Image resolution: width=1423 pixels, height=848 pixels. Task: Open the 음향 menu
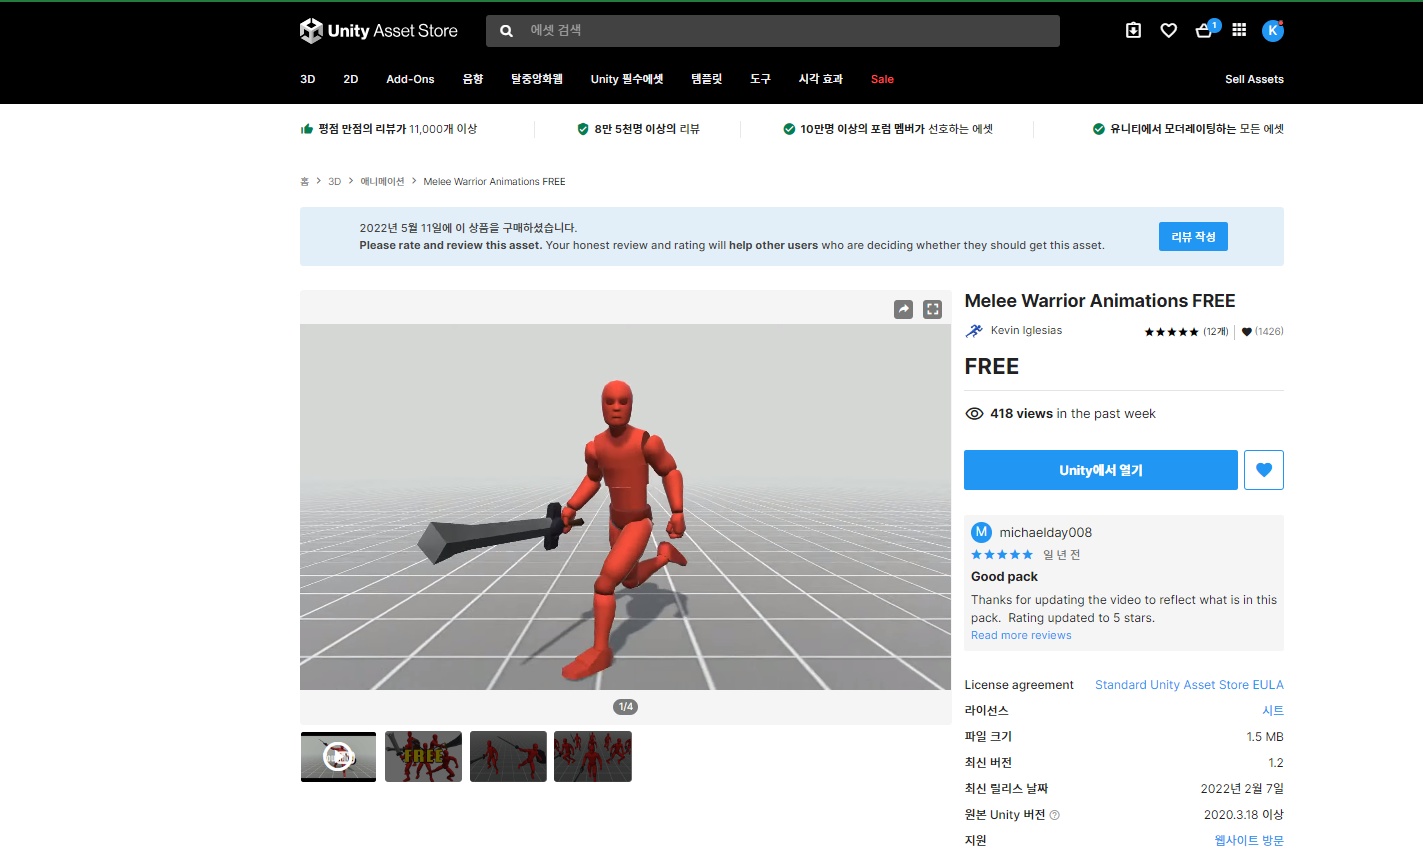click(473, 79)
